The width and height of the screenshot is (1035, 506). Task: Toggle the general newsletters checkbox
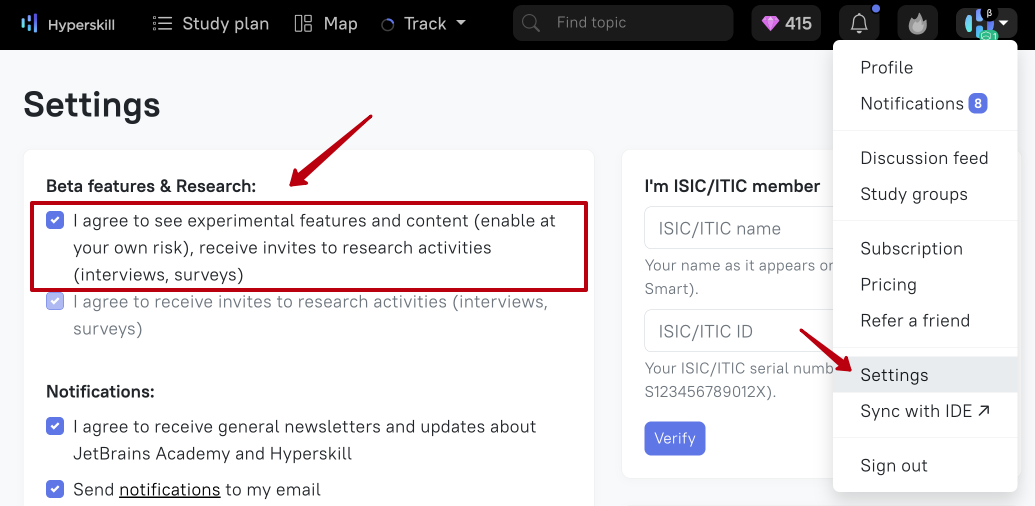click(55, 426)
